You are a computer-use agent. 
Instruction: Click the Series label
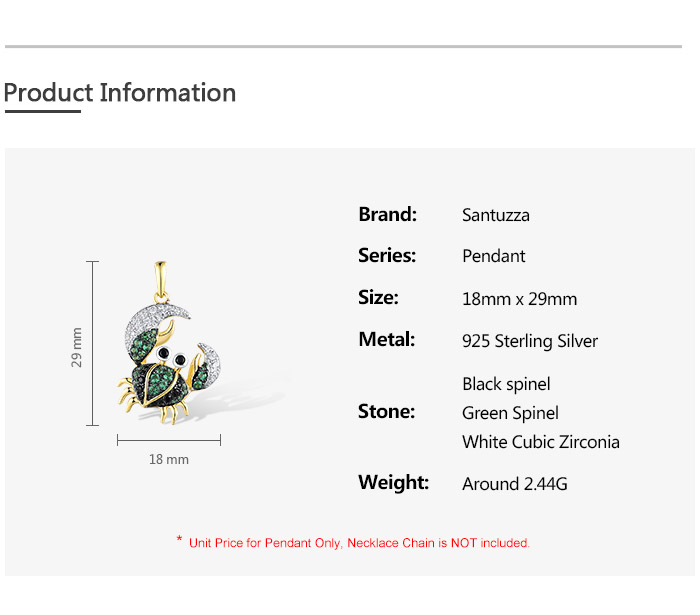click(x=387, y=255)
